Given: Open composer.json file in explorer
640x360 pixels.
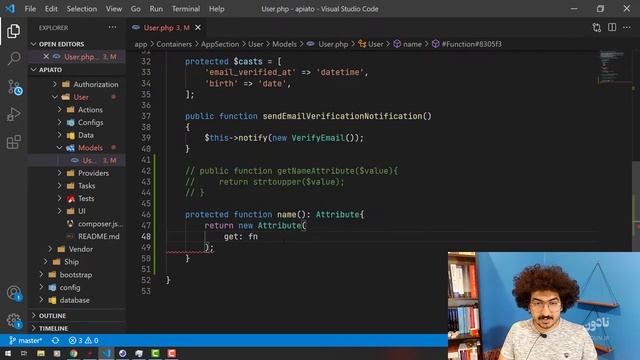Looking at the screenshot, I should click(77, 223).
